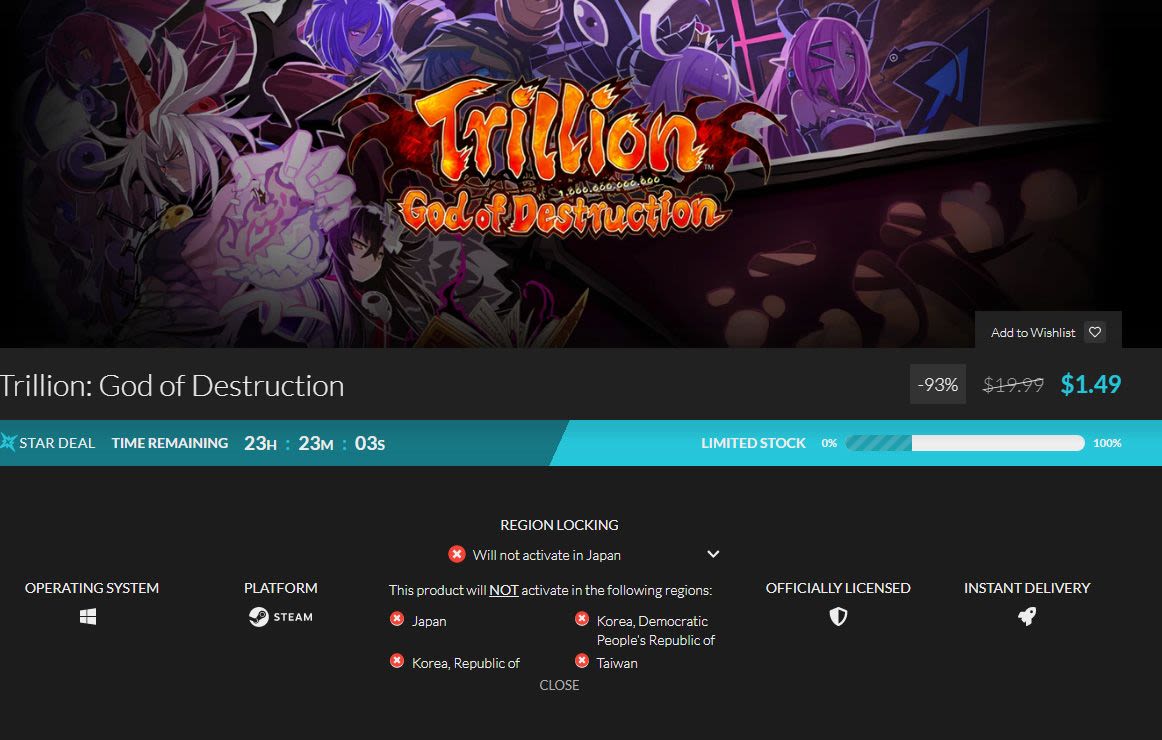1162x740 pixels.
Task: Click the Trillion: God of Destruction title
Action: [172, 386]
